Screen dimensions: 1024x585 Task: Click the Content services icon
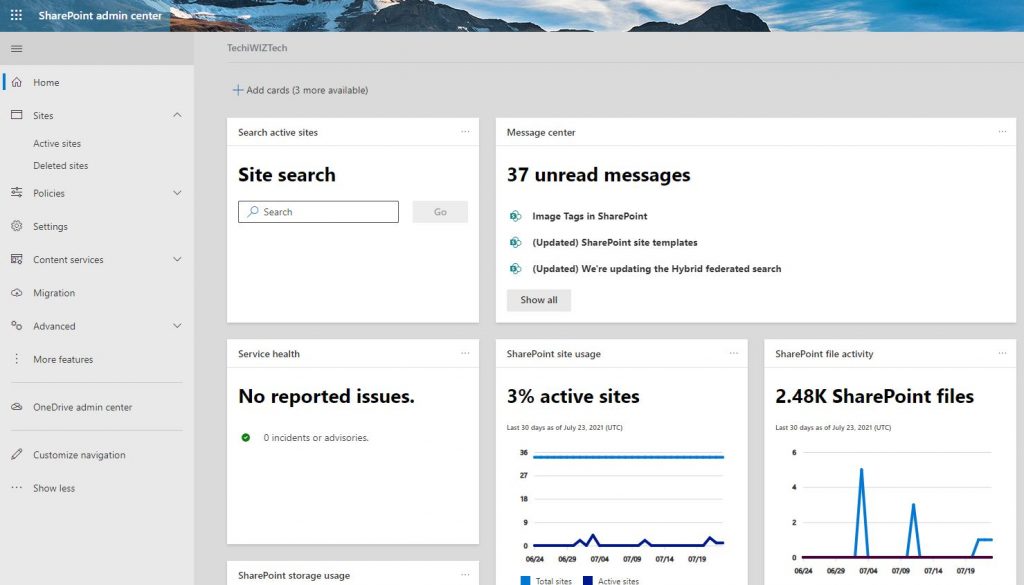(17, 259)
